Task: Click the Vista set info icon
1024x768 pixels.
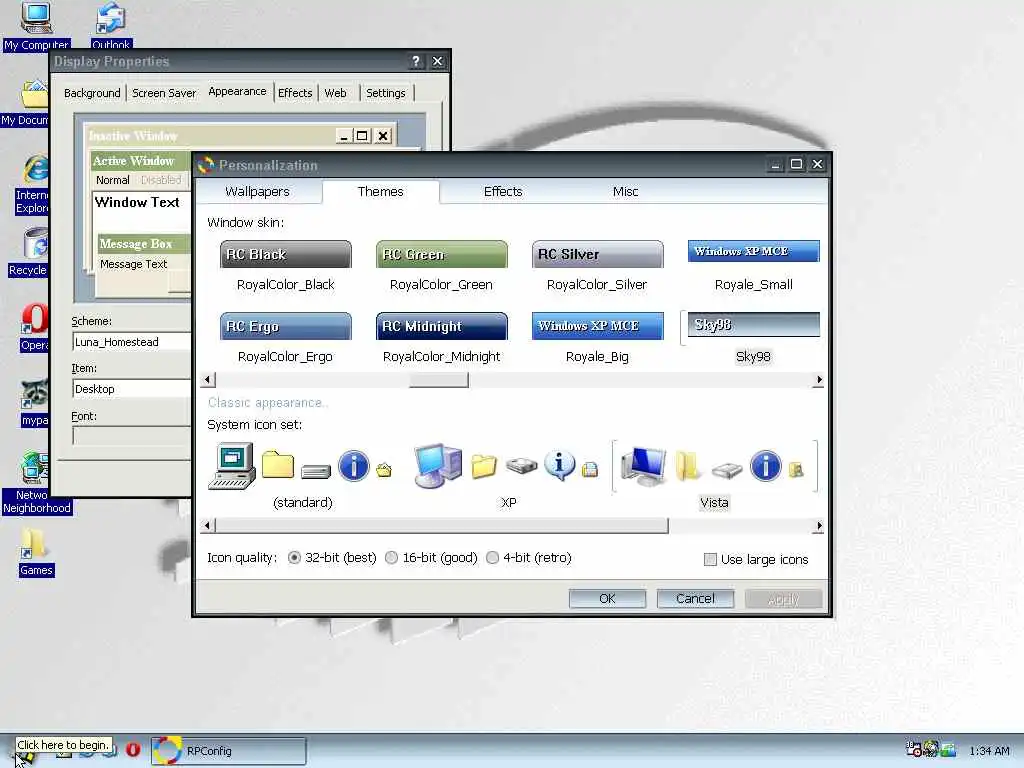Action: pyautogui.click(x=765, y=466)
